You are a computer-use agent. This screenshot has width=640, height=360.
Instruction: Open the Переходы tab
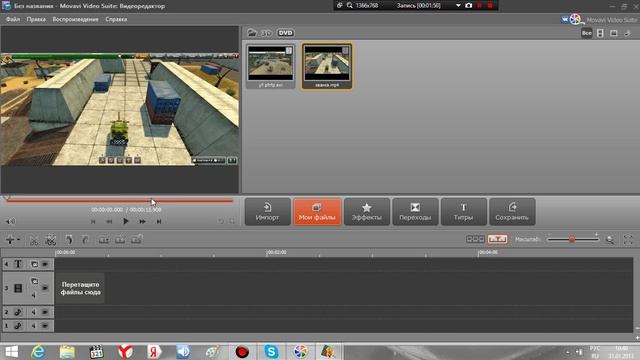[x=415, y=212]
